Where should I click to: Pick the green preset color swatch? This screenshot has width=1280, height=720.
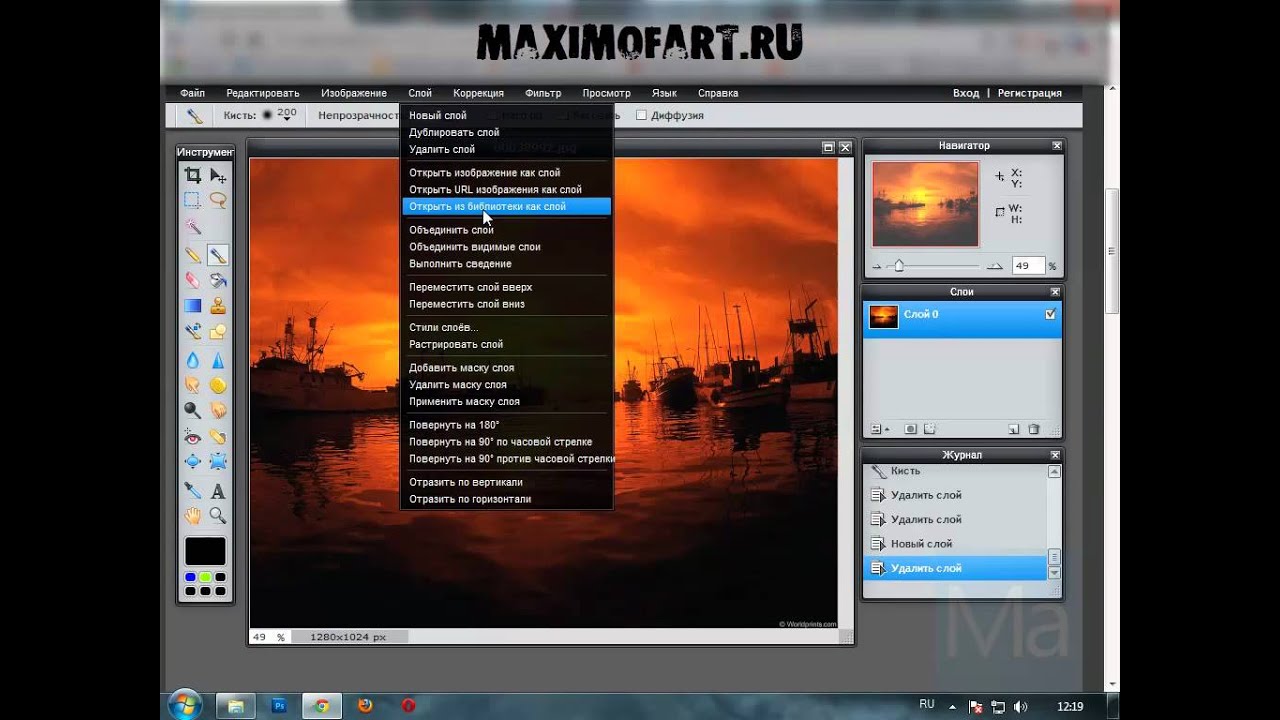205,577
